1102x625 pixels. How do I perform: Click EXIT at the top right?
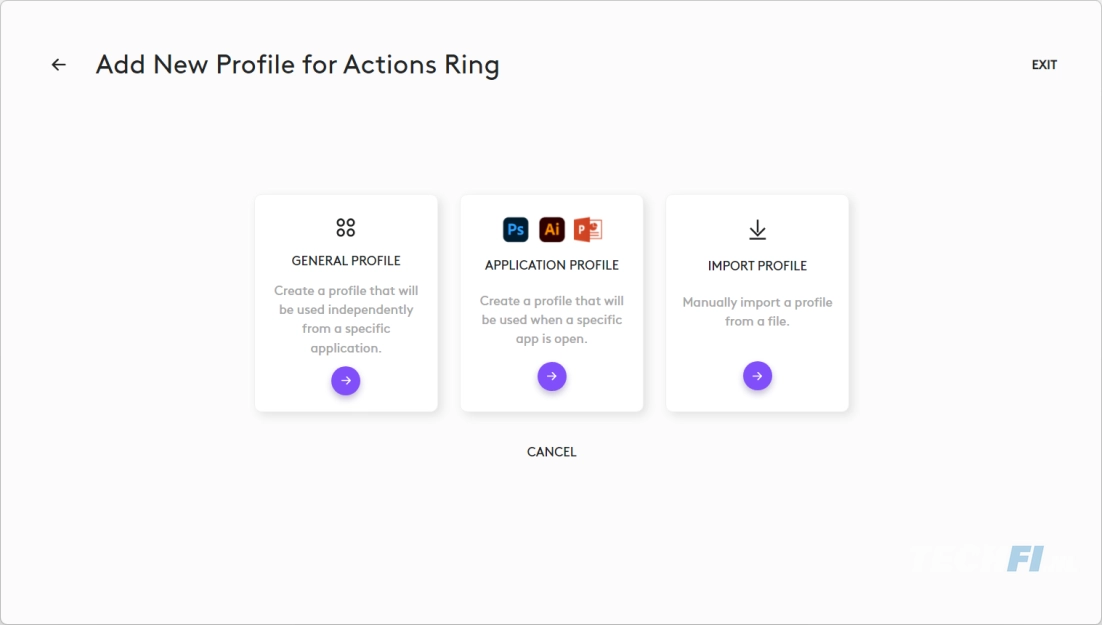(x=1044, y=65)
